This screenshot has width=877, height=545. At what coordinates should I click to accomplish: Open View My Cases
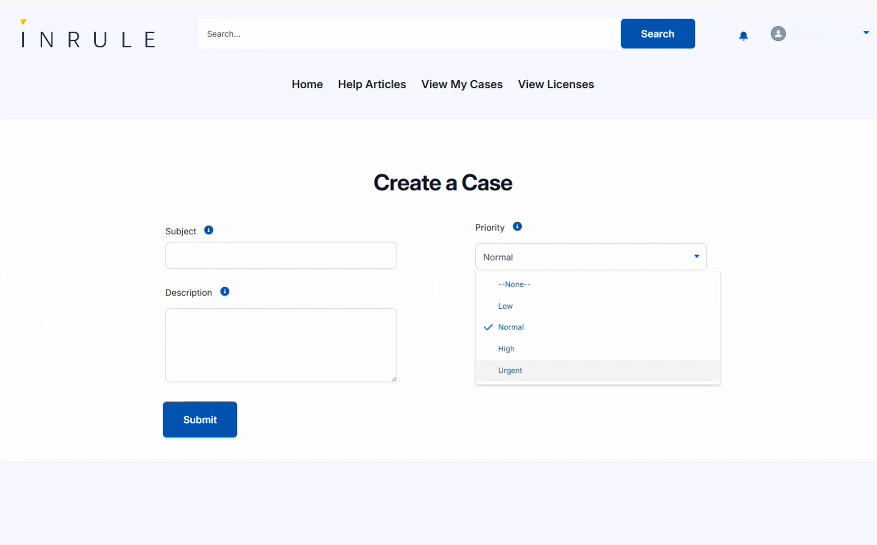(462, 85)
